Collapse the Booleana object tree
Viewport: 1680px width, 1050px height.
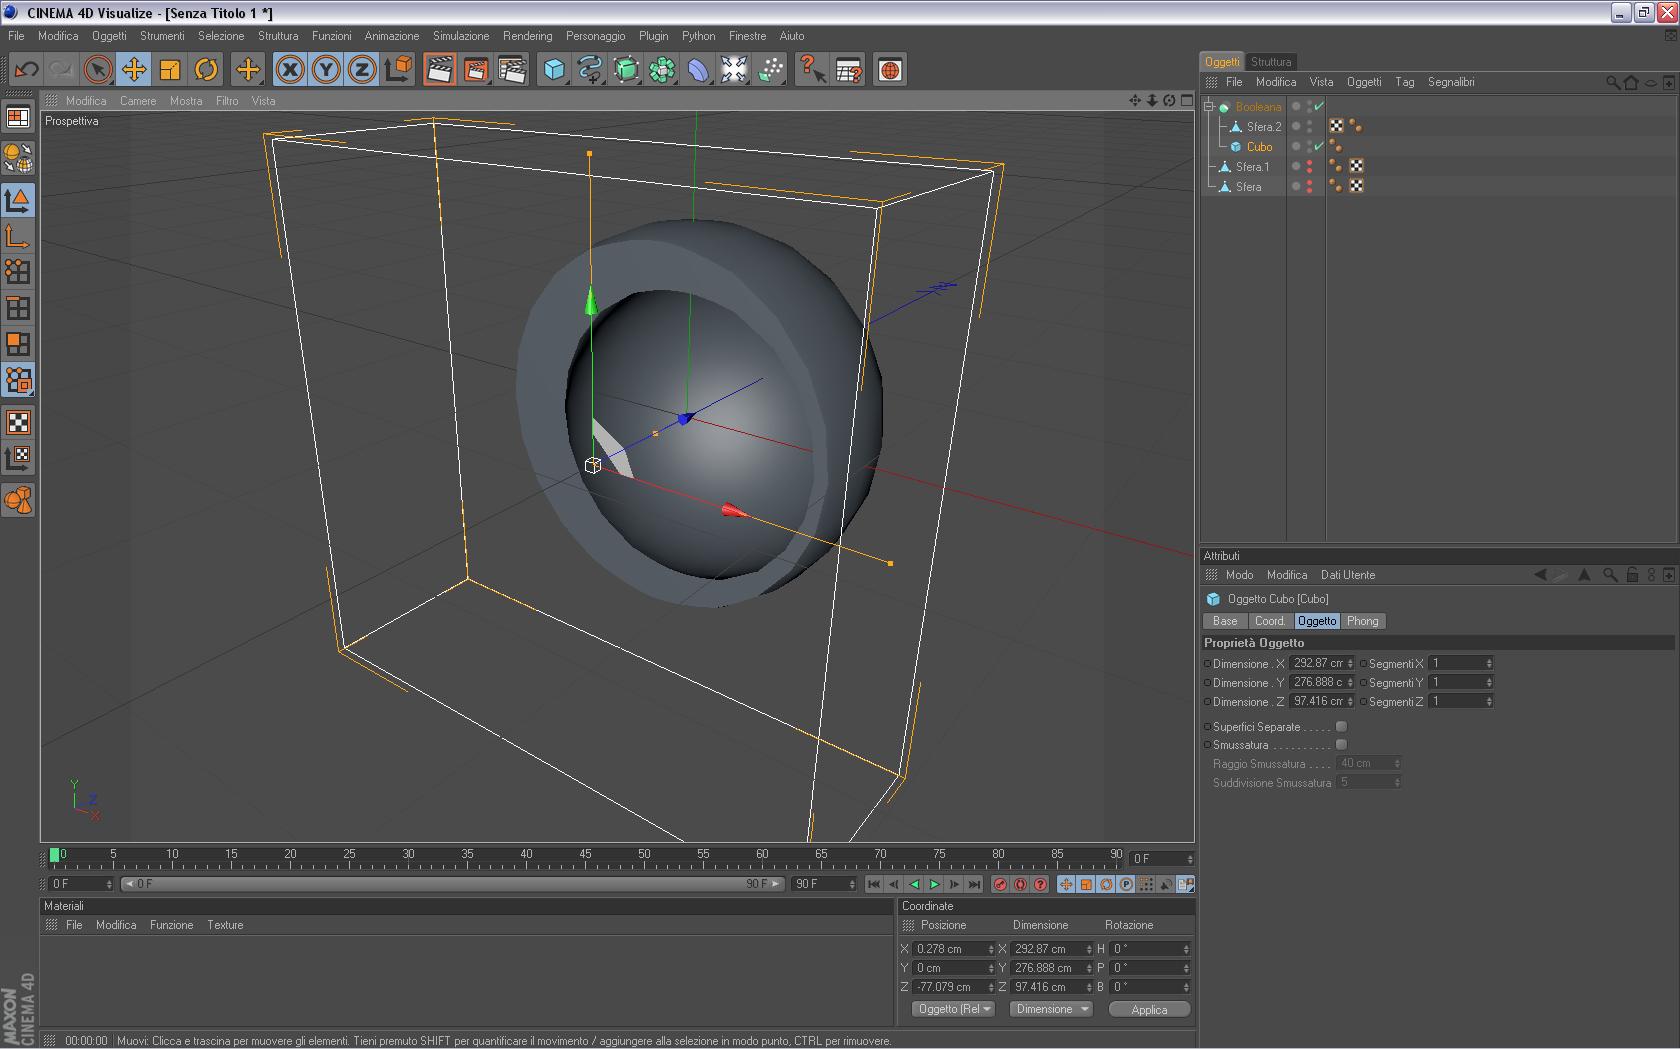[1209, 107]
